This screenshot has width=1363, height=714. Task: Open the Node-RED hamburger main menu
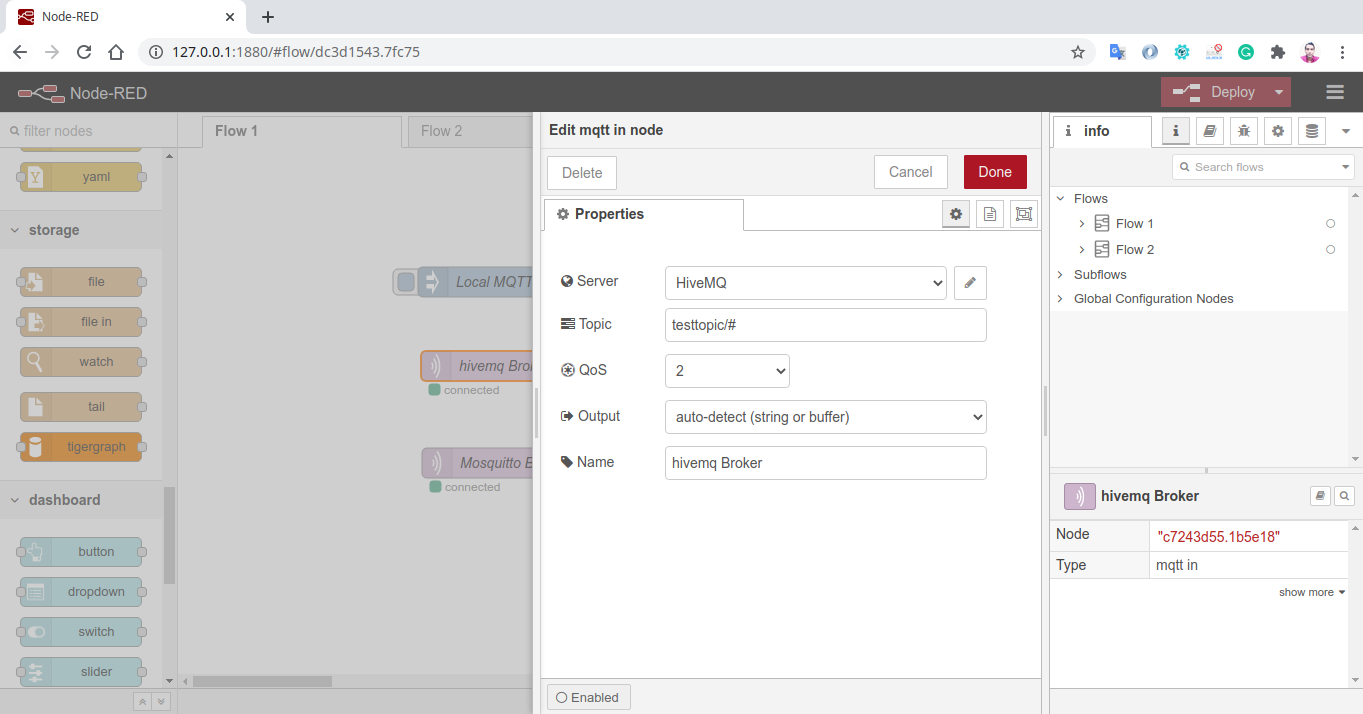coord(1335,92)
